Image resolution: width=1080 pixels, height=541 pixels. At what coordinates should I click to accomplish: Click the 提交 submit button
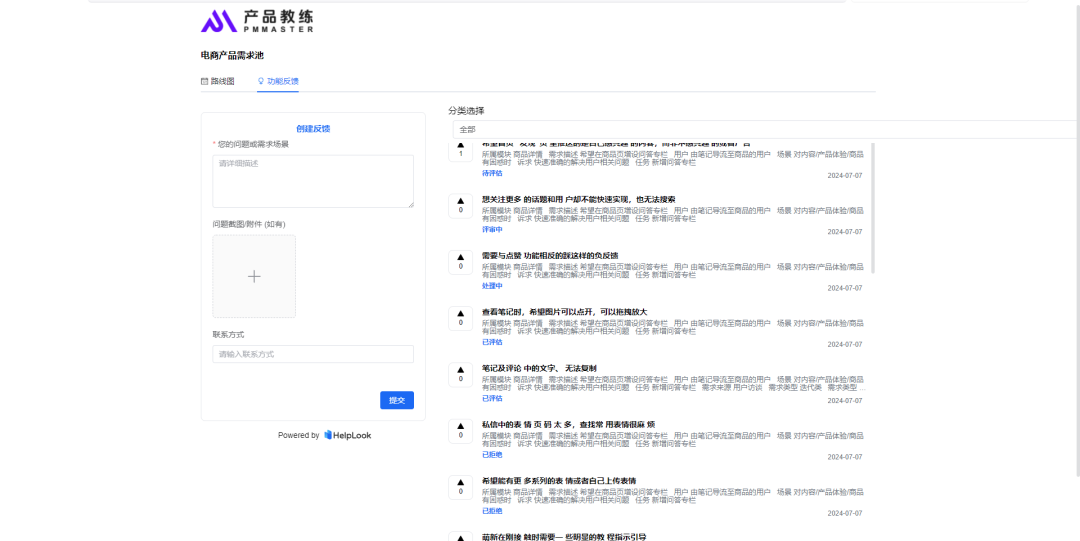397,400
